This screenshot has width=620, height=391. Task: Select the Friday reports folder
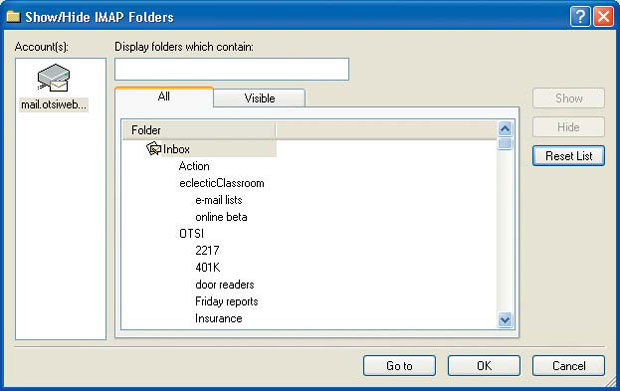point(227,302)
